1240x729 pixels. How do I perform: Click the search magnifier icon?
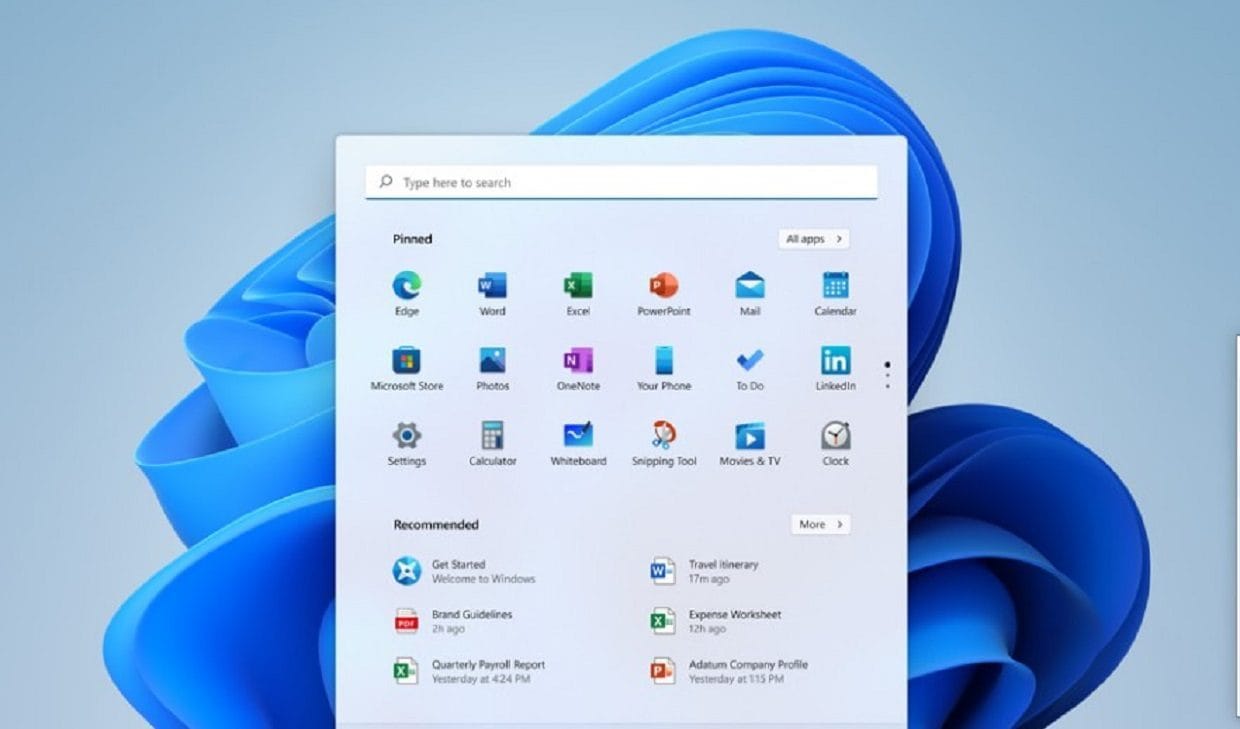386,182
